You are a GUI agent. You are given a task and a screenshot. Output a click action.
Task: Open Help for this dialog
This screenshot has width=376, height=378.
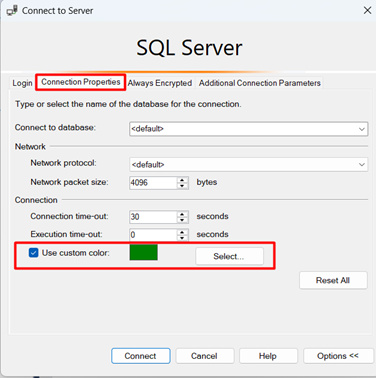coord(268,356)
